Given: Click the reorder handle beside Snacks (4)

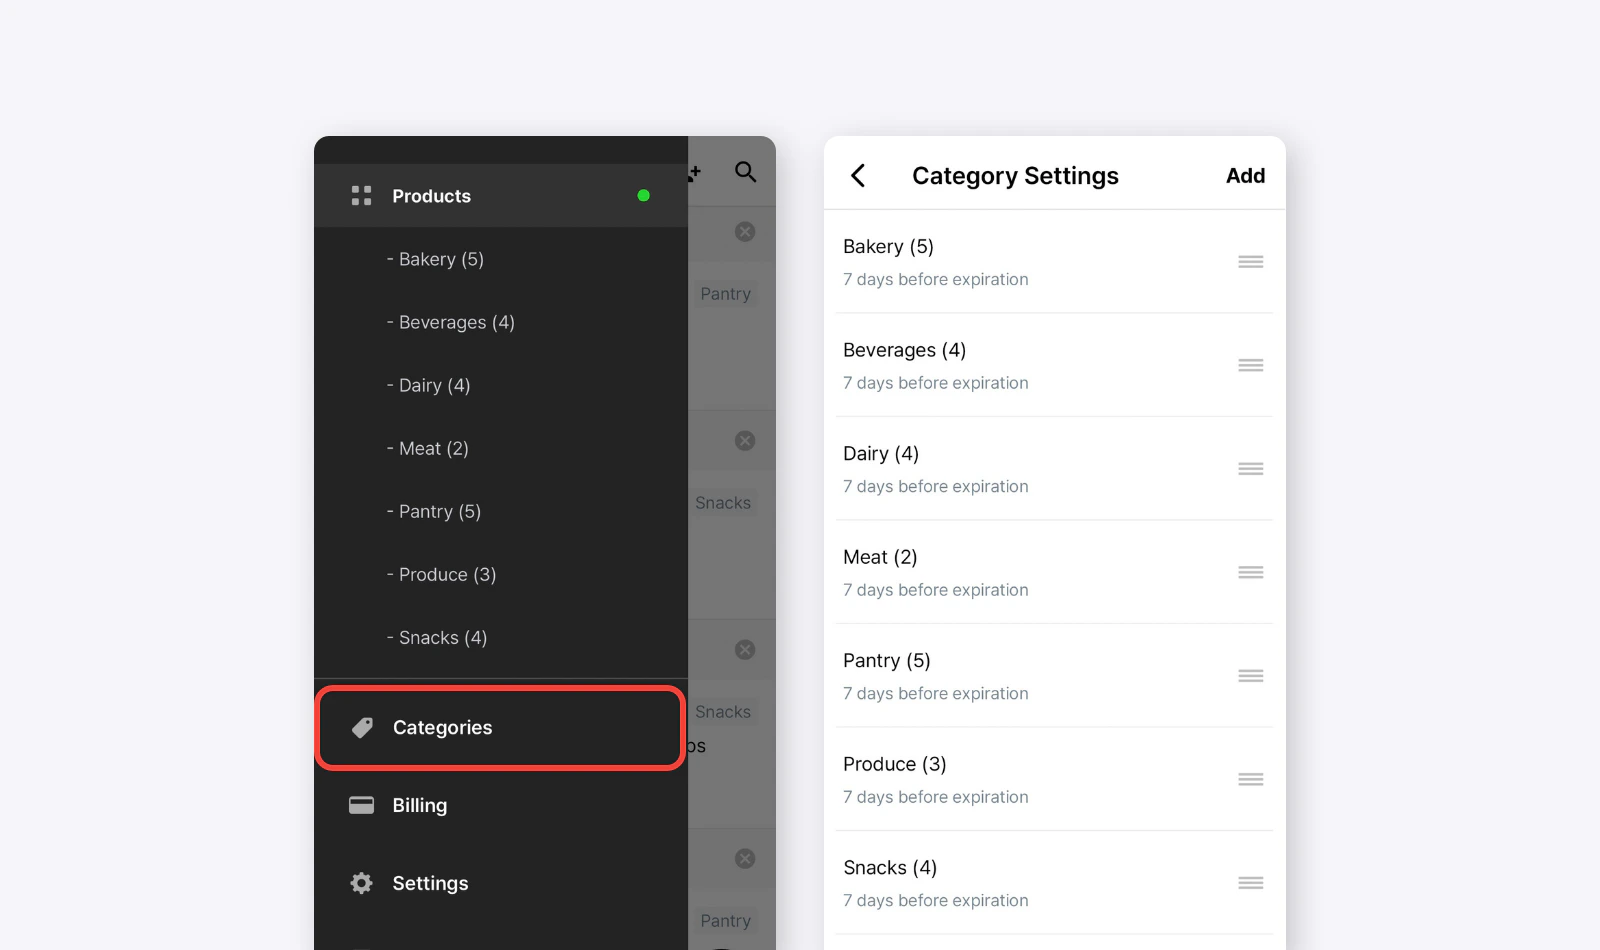Looking at the screenshot, I should (1250, 882).
